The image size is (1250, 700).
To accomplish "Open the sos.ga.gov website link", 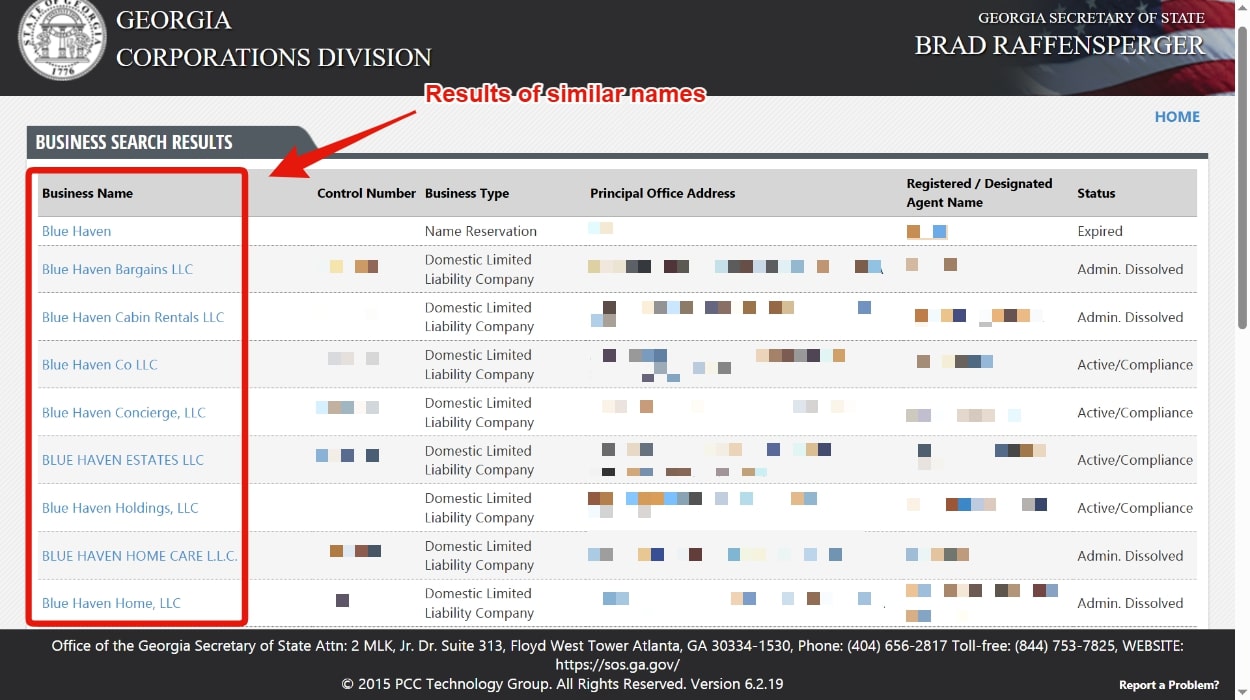I will (617, 665).
